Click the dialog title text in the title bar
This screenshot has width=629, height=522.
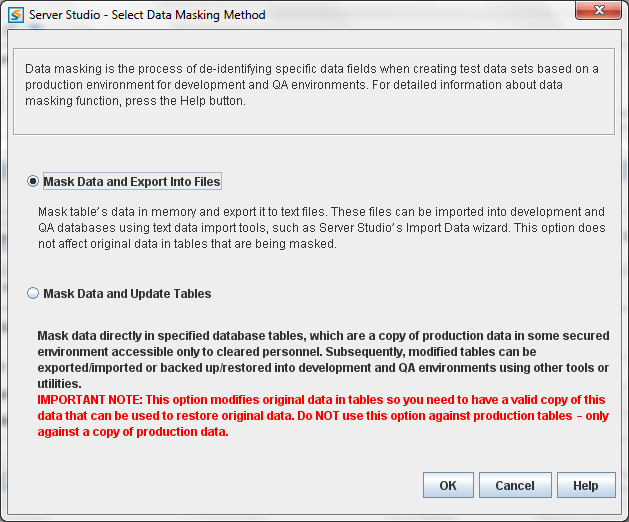(x=147, y=15)
